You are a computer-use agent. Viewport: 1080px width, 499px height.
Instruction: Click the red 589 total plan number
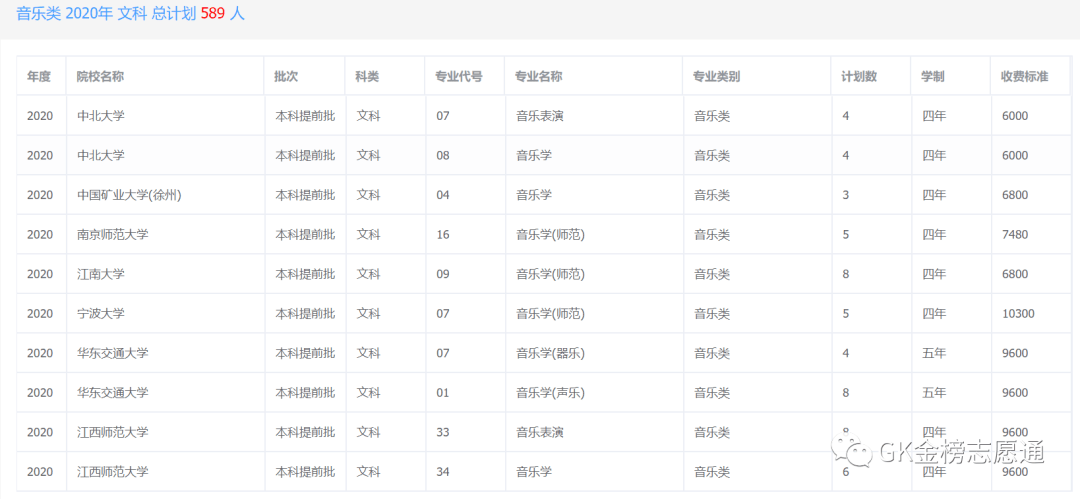tap(213, 14)
